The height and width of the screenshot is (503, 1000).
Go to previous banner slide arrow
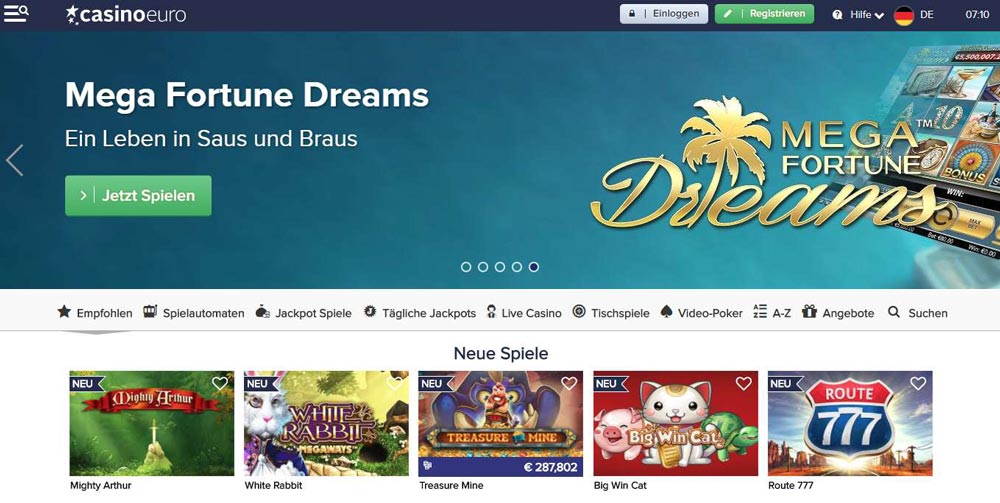click(x=14, y=160)
